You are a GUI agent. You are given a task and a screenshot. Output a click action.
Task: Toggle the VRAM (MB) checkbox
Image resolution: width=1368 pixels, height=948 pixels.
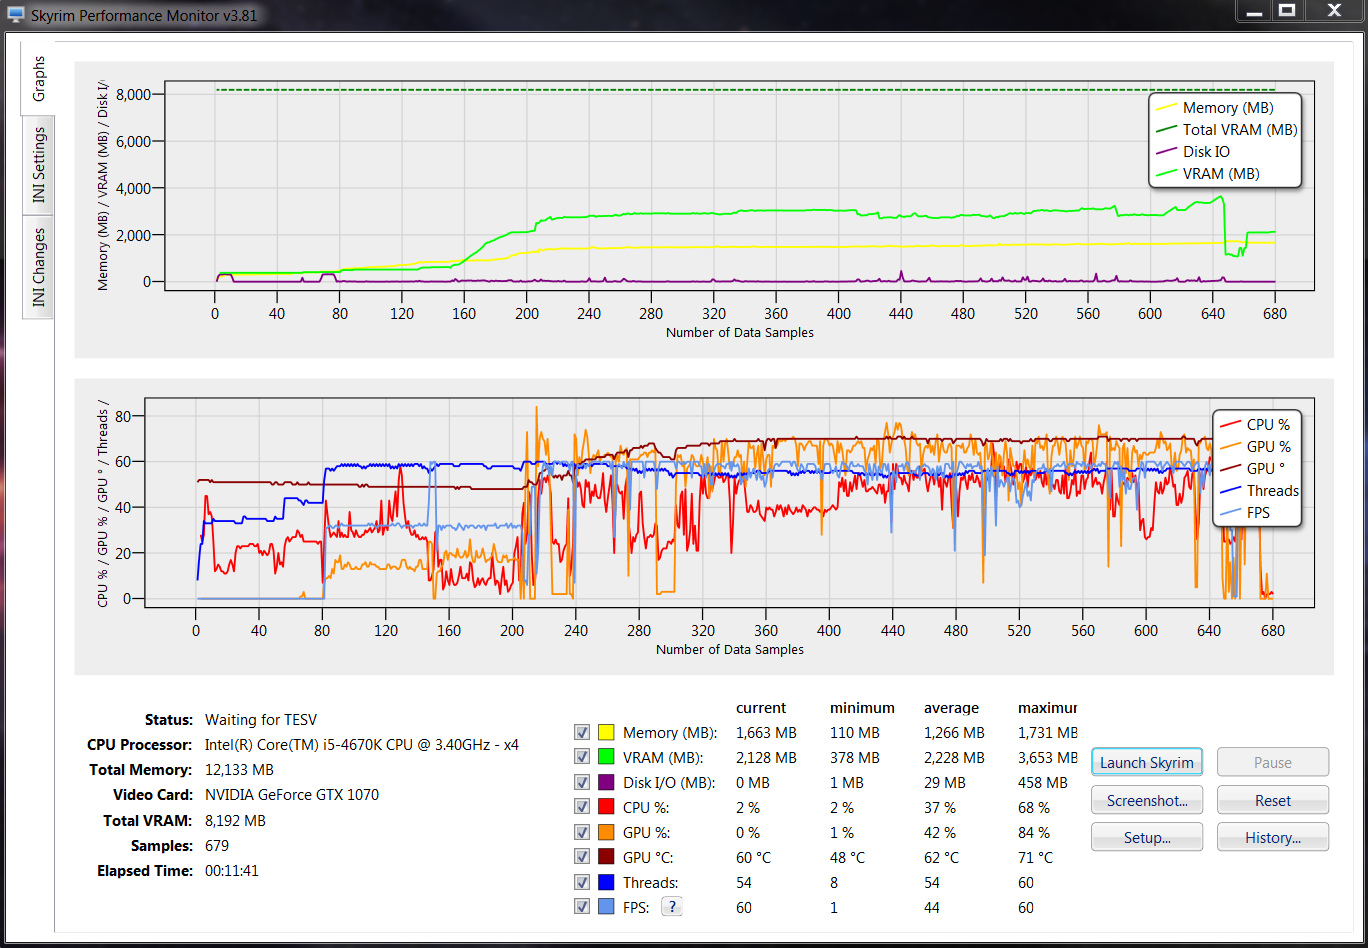(582, 758)
